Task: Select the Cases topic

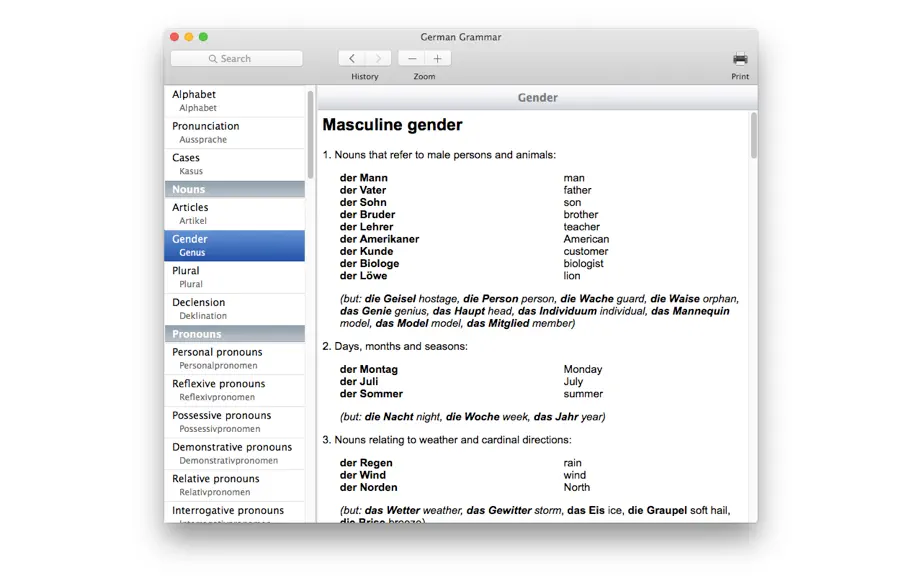Action: click(x=235, y=164)
